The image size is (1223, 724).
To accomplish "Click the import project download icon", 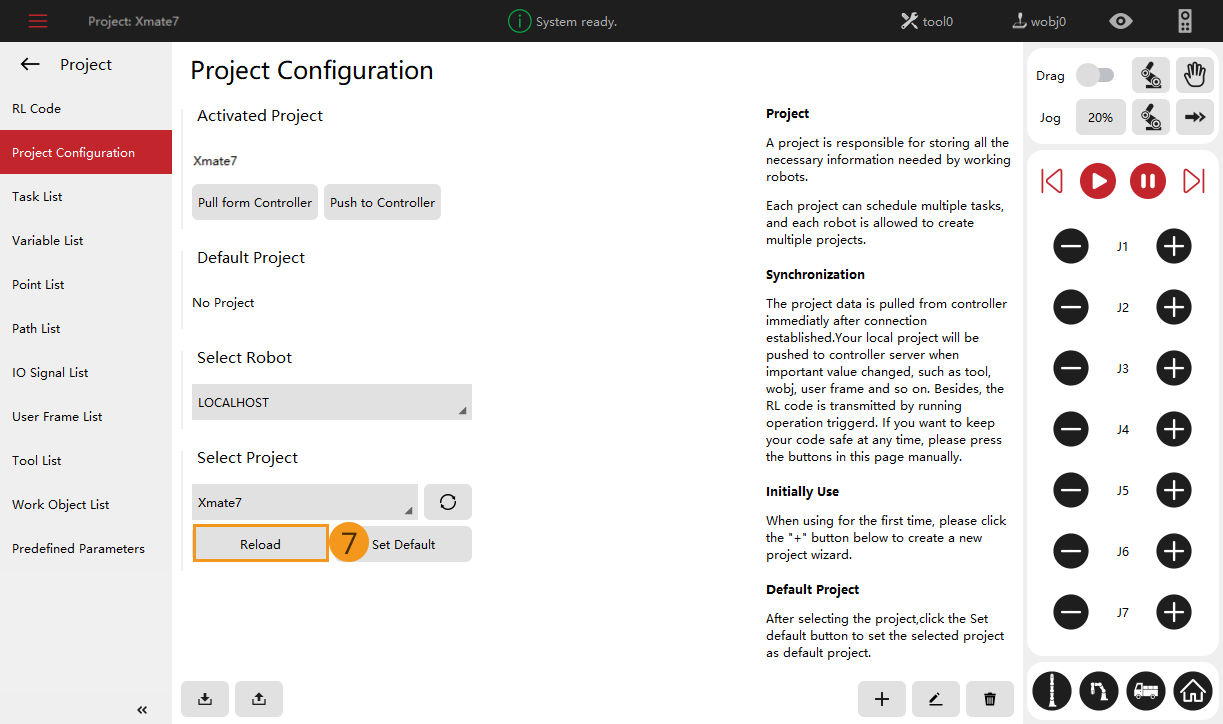I will tap(205, 699).
